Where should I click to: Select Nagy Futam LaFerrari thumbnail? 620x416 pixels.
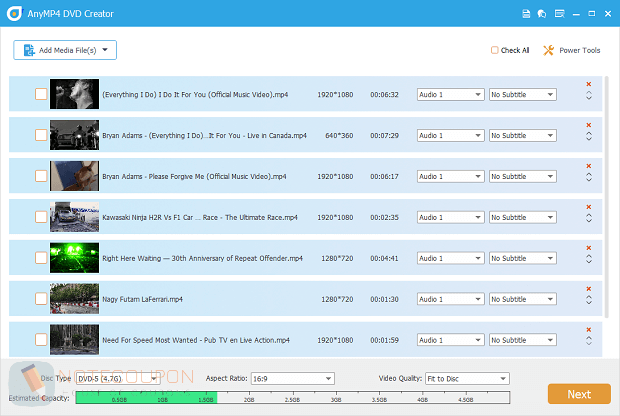(74, 299)
